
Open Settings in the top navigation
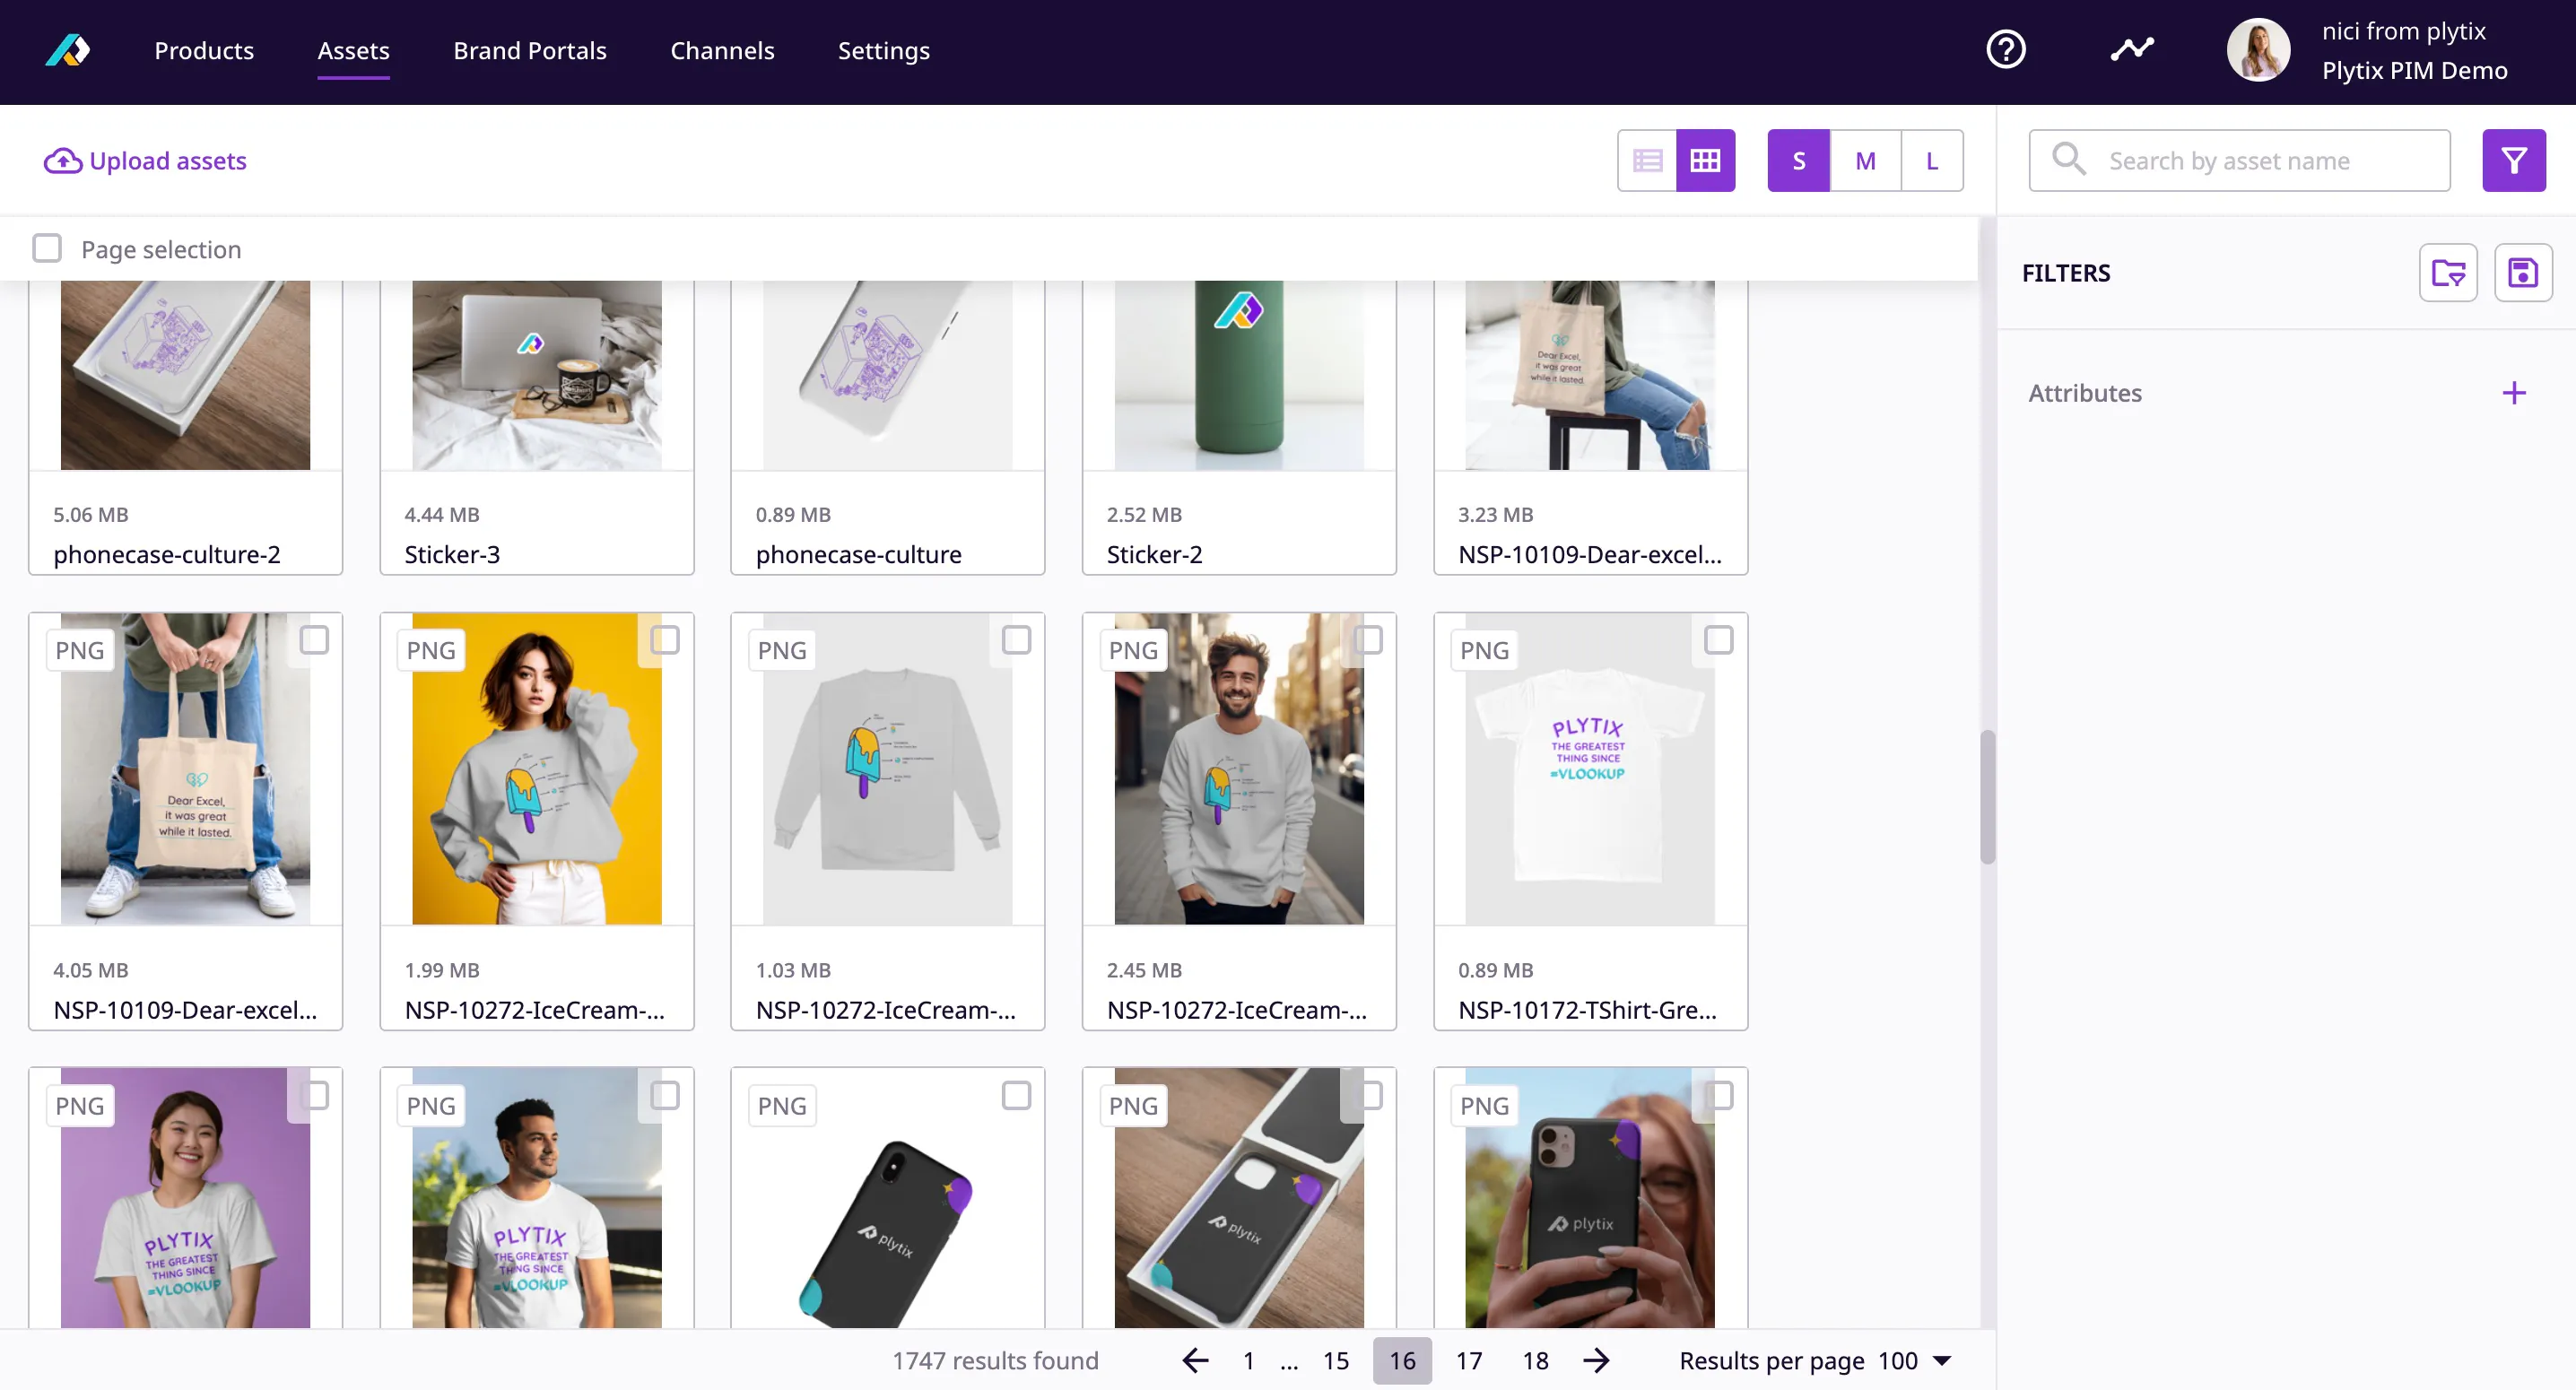click(883, 50)
